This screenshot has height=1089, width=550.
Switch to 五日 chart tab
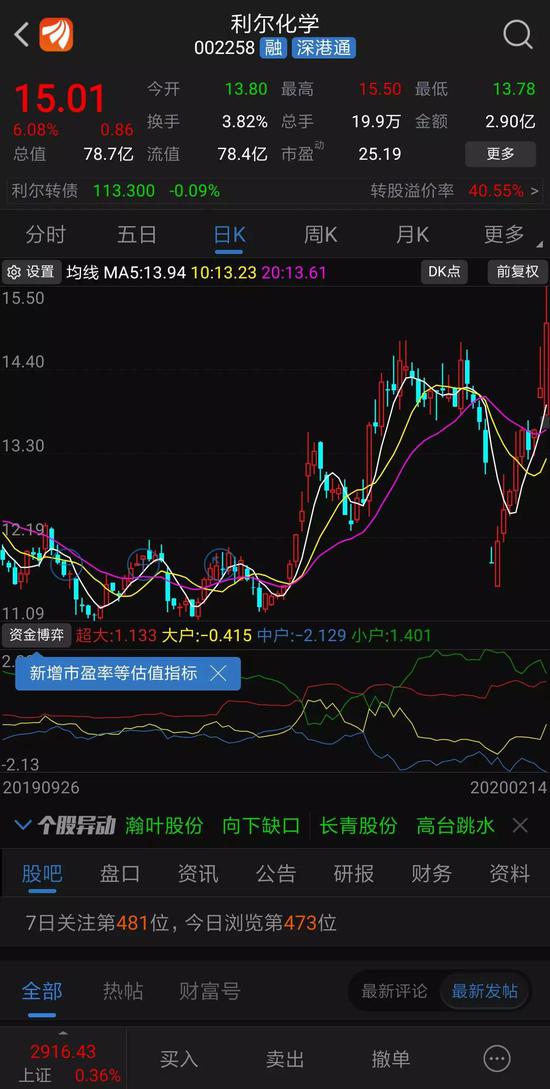137,235
